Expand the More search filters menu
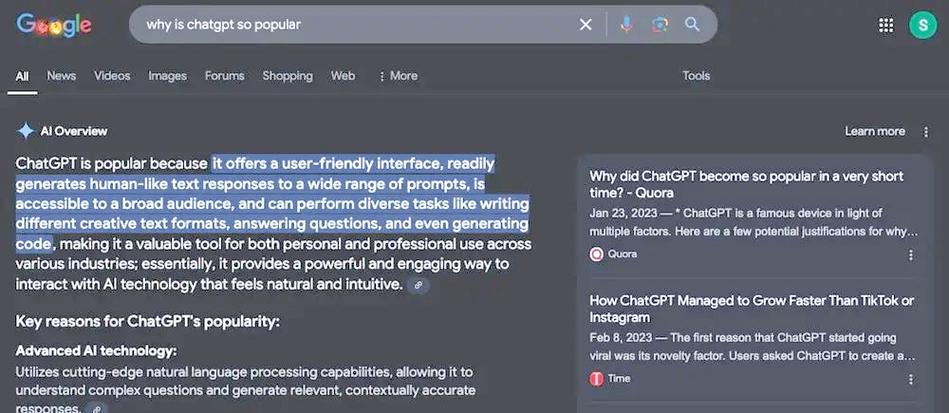This screenshot has width=949, height=413. 398,76
